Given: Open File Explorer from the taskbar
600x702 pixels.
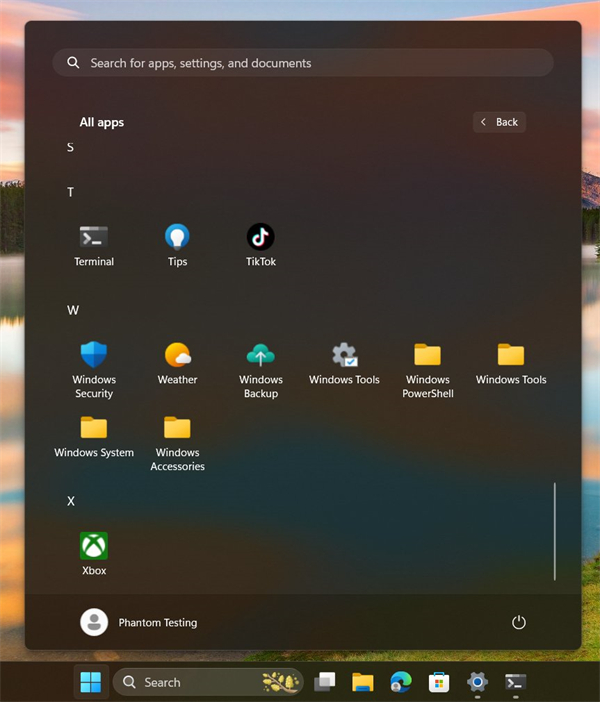Looking at the screenshot, I should tap(363, 682).
